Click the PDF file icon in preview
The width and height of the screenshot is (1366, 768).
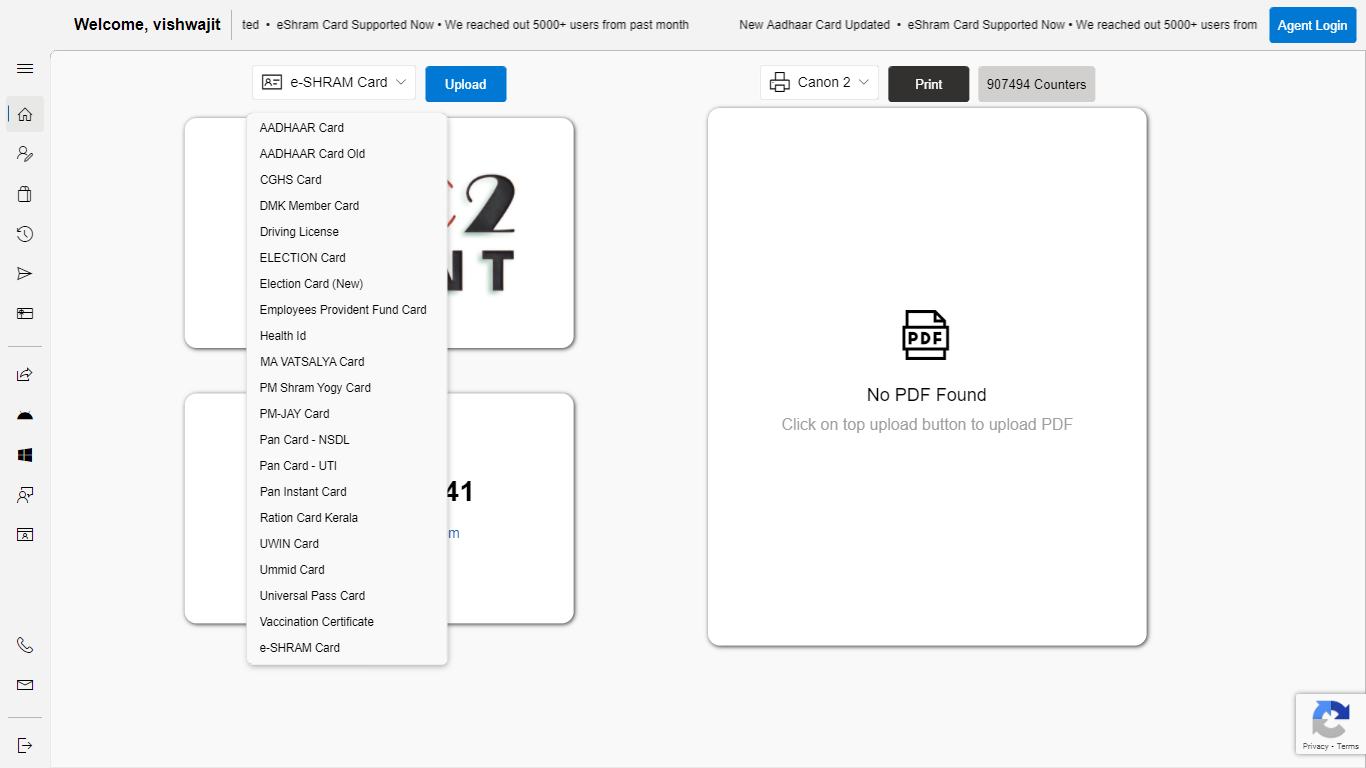(926, 335)
